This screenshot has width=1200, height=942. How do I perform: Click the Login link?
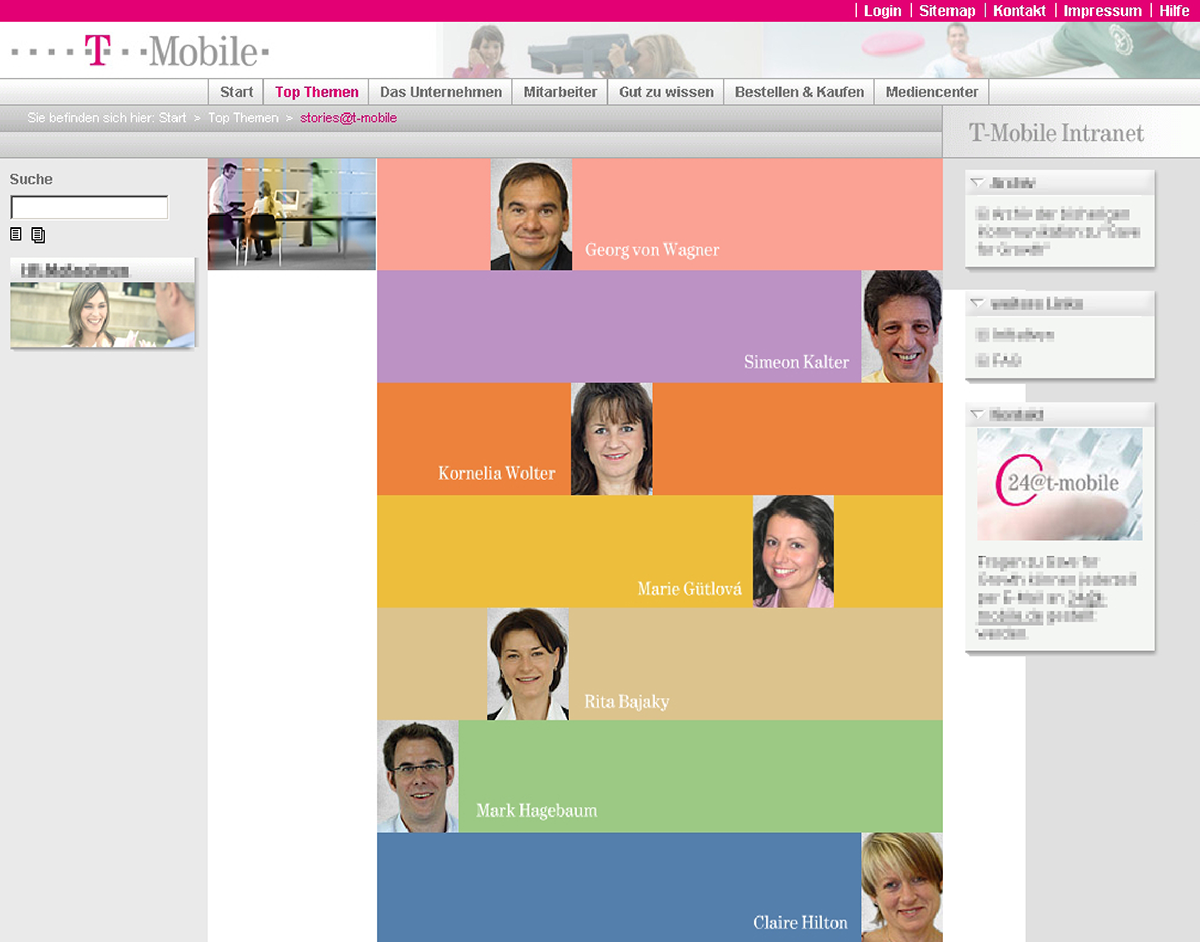click(x=882, y=11)
